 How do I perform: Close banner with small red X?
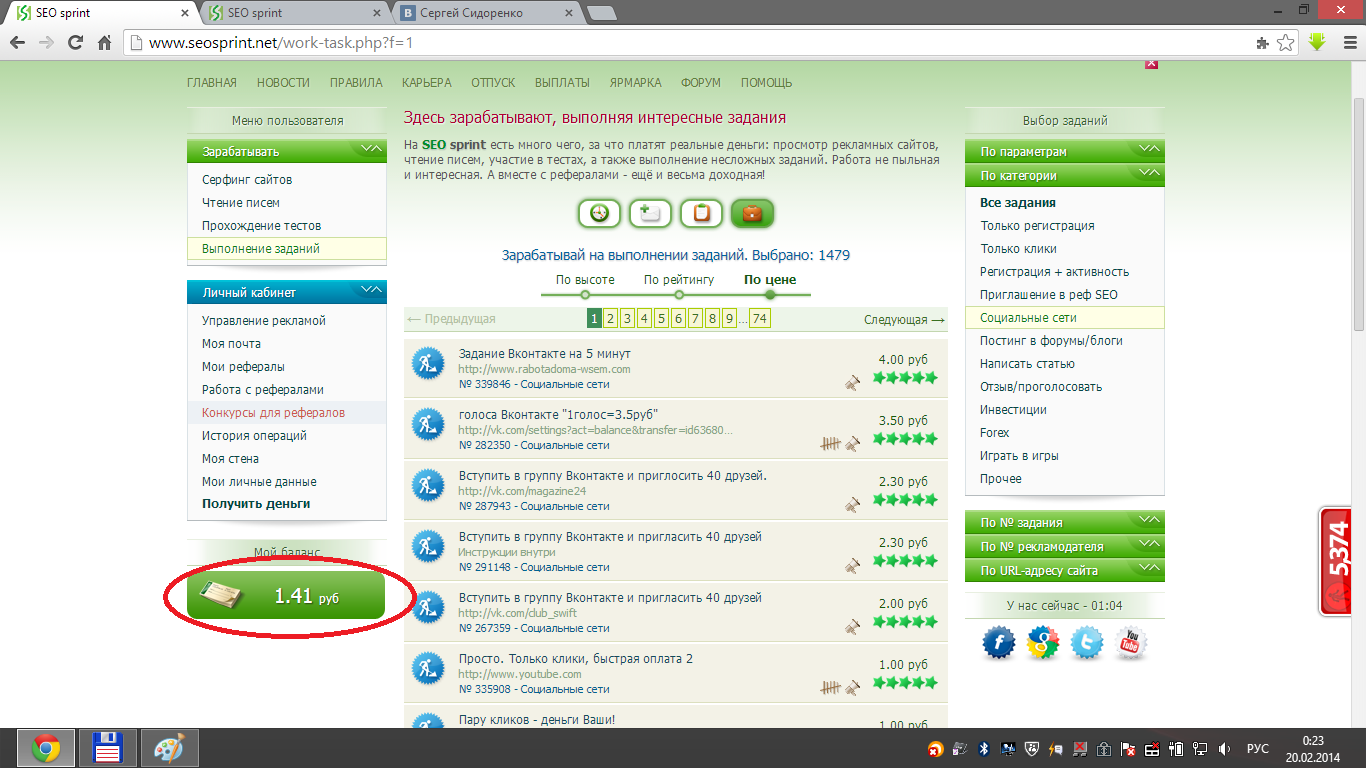[x=1151, y=64]
